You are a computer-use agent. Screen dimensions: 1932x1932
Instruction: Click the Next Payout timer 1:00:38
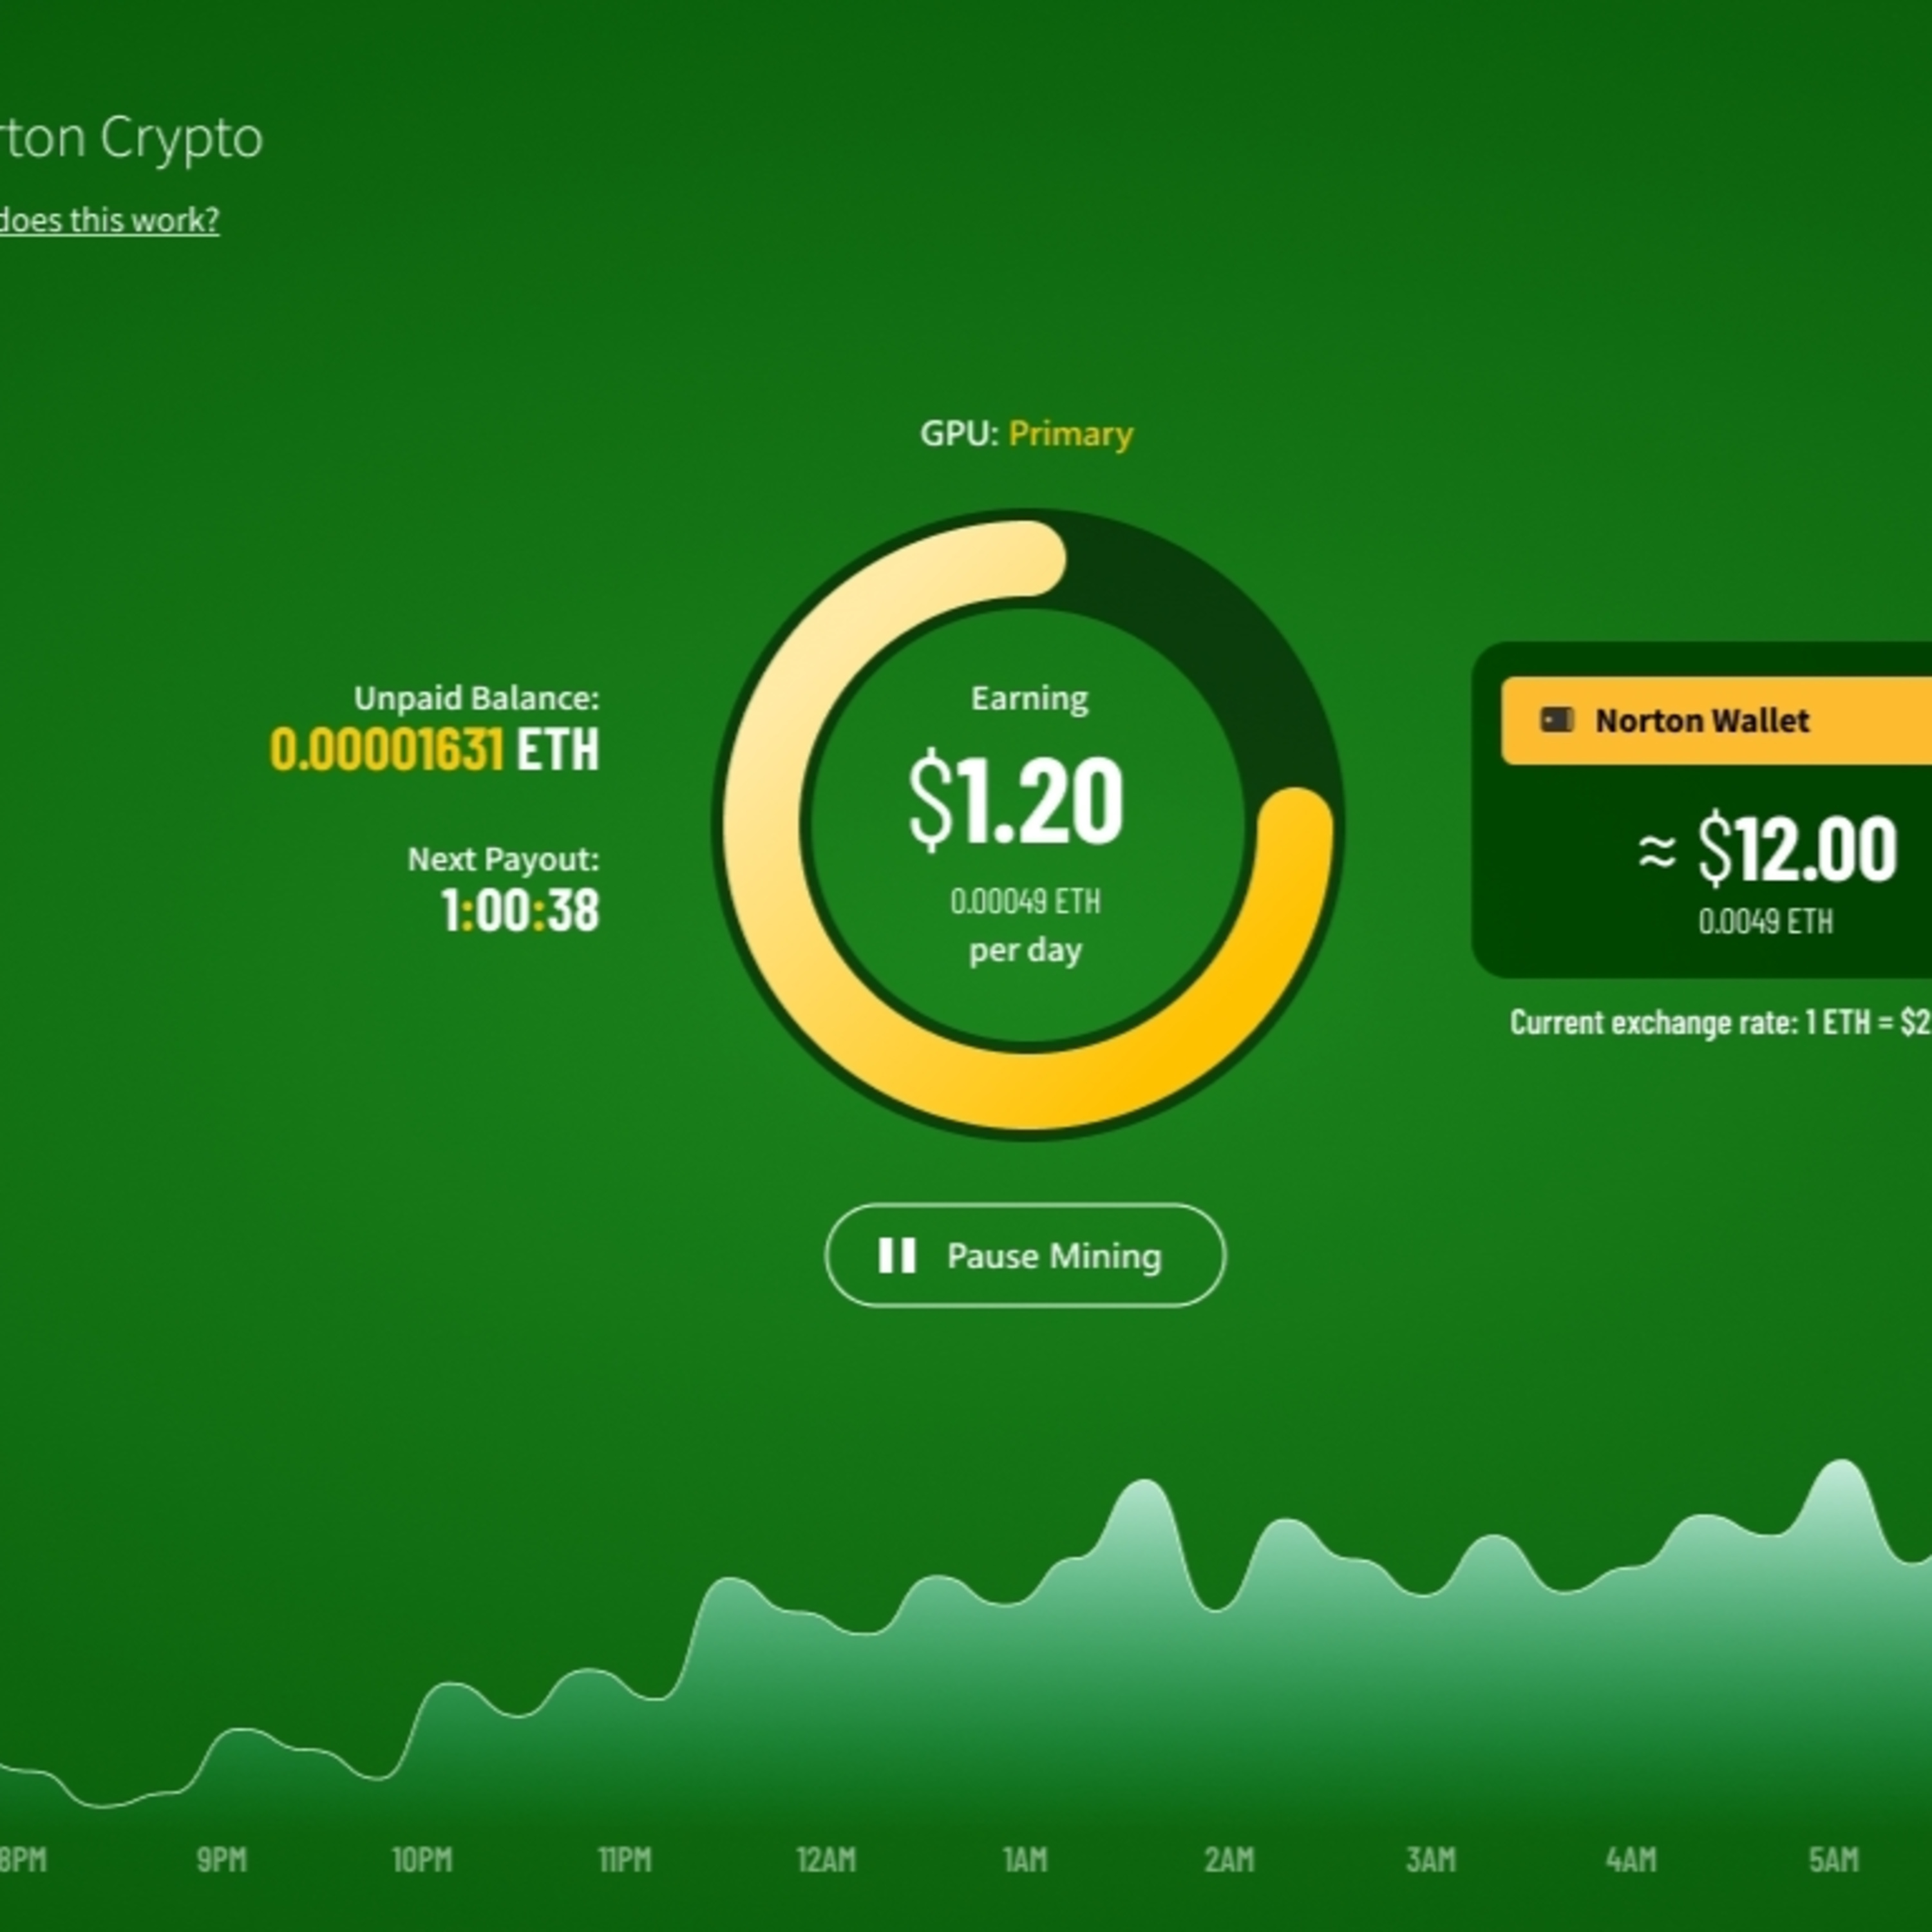pyautogui.click(x=520, y=911)
